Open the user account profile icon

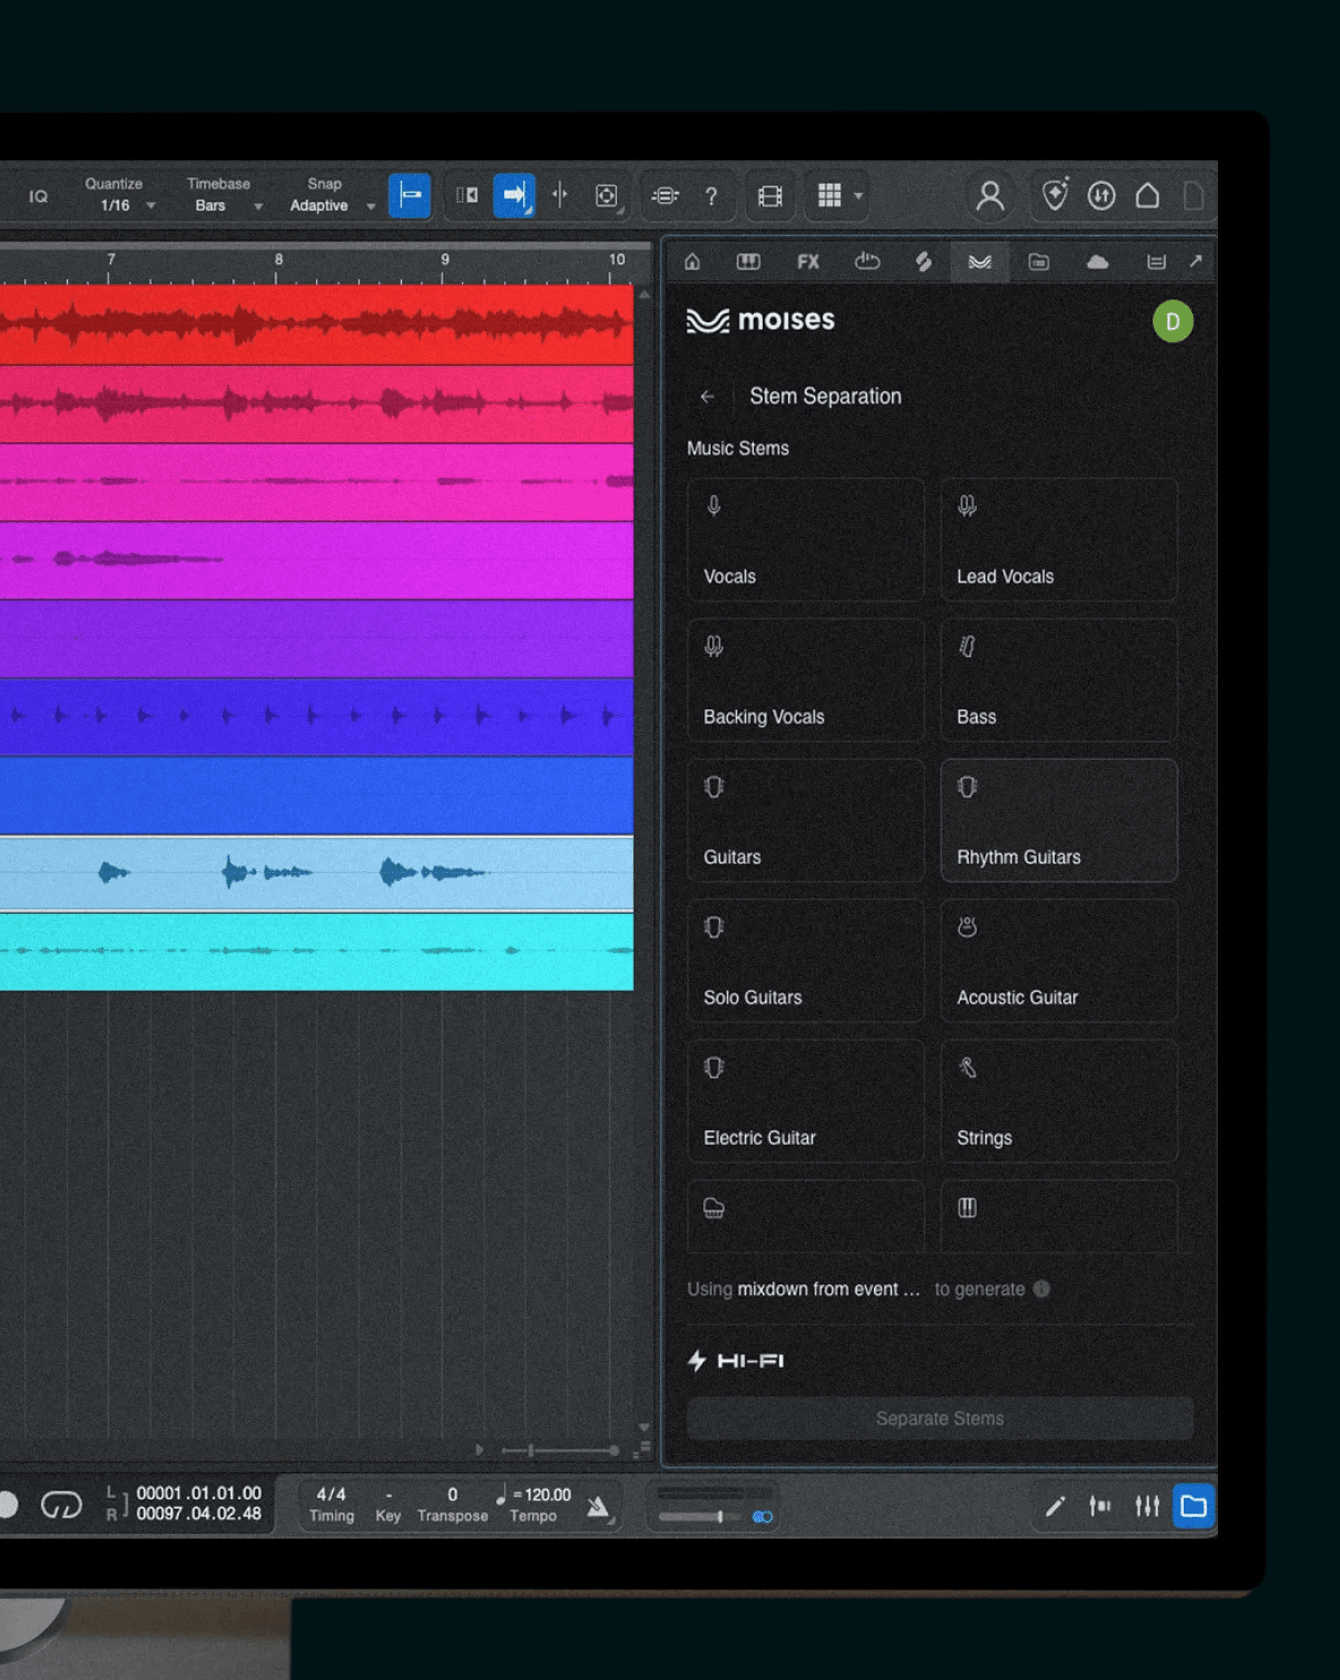tap(990, 196)
